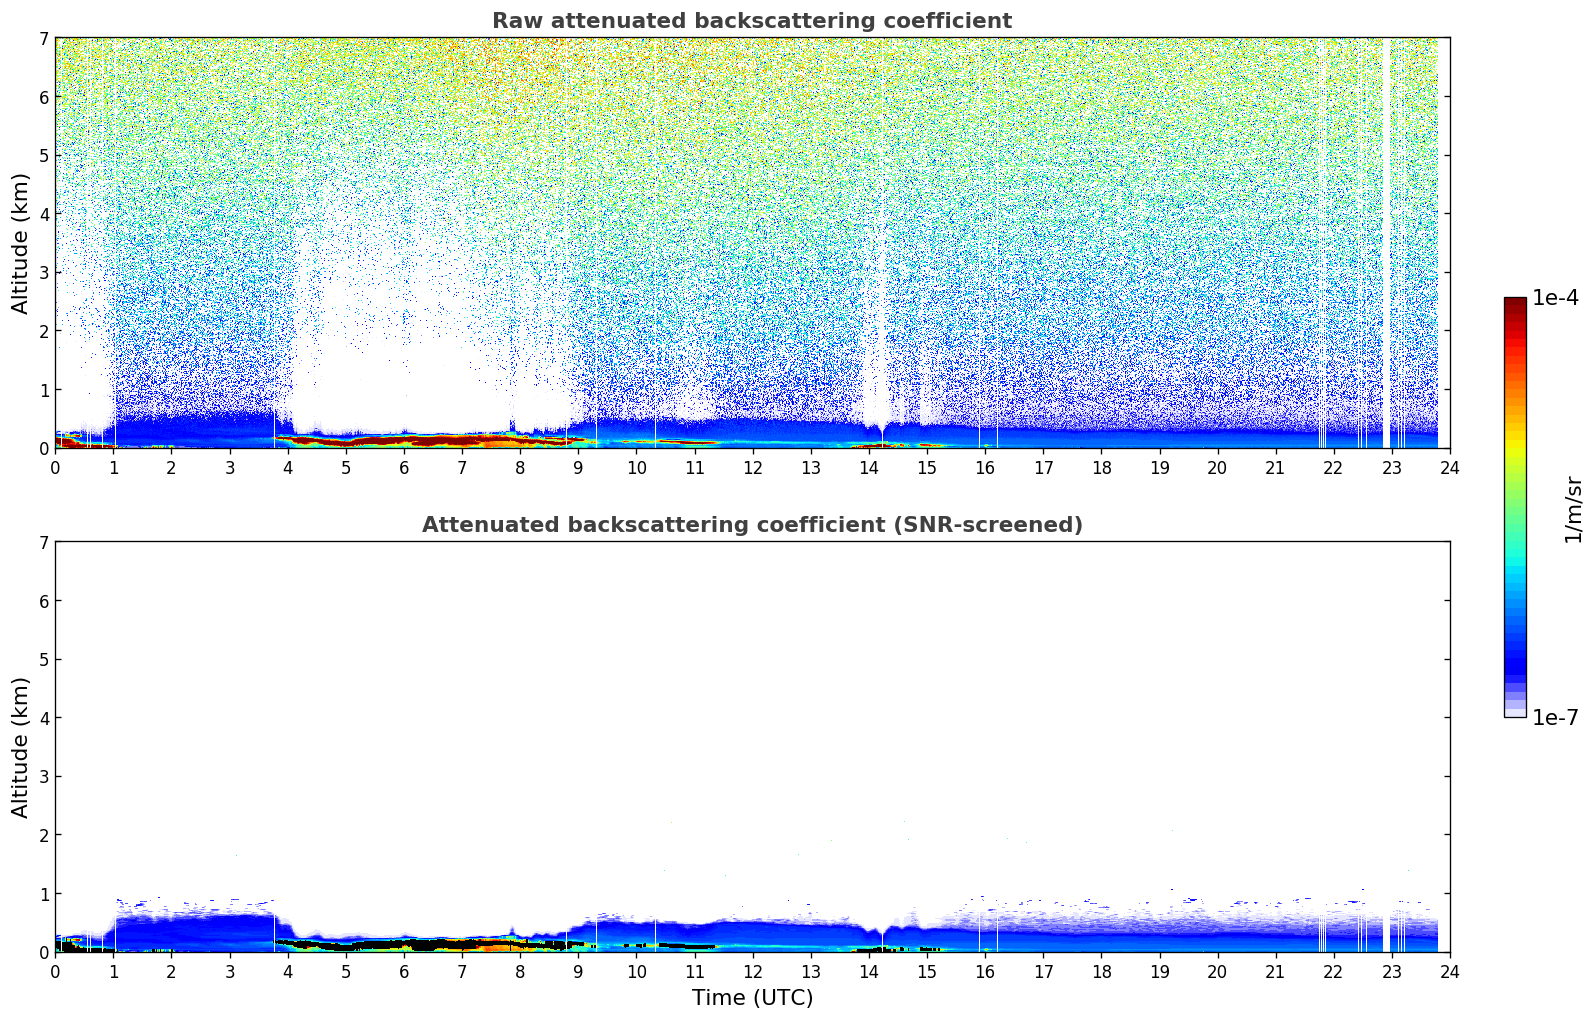This screenshot has height=1020, width=1595.
Task: Select the bottom plot's "Altitude (km)" label
Action: [x=21, y=747]
